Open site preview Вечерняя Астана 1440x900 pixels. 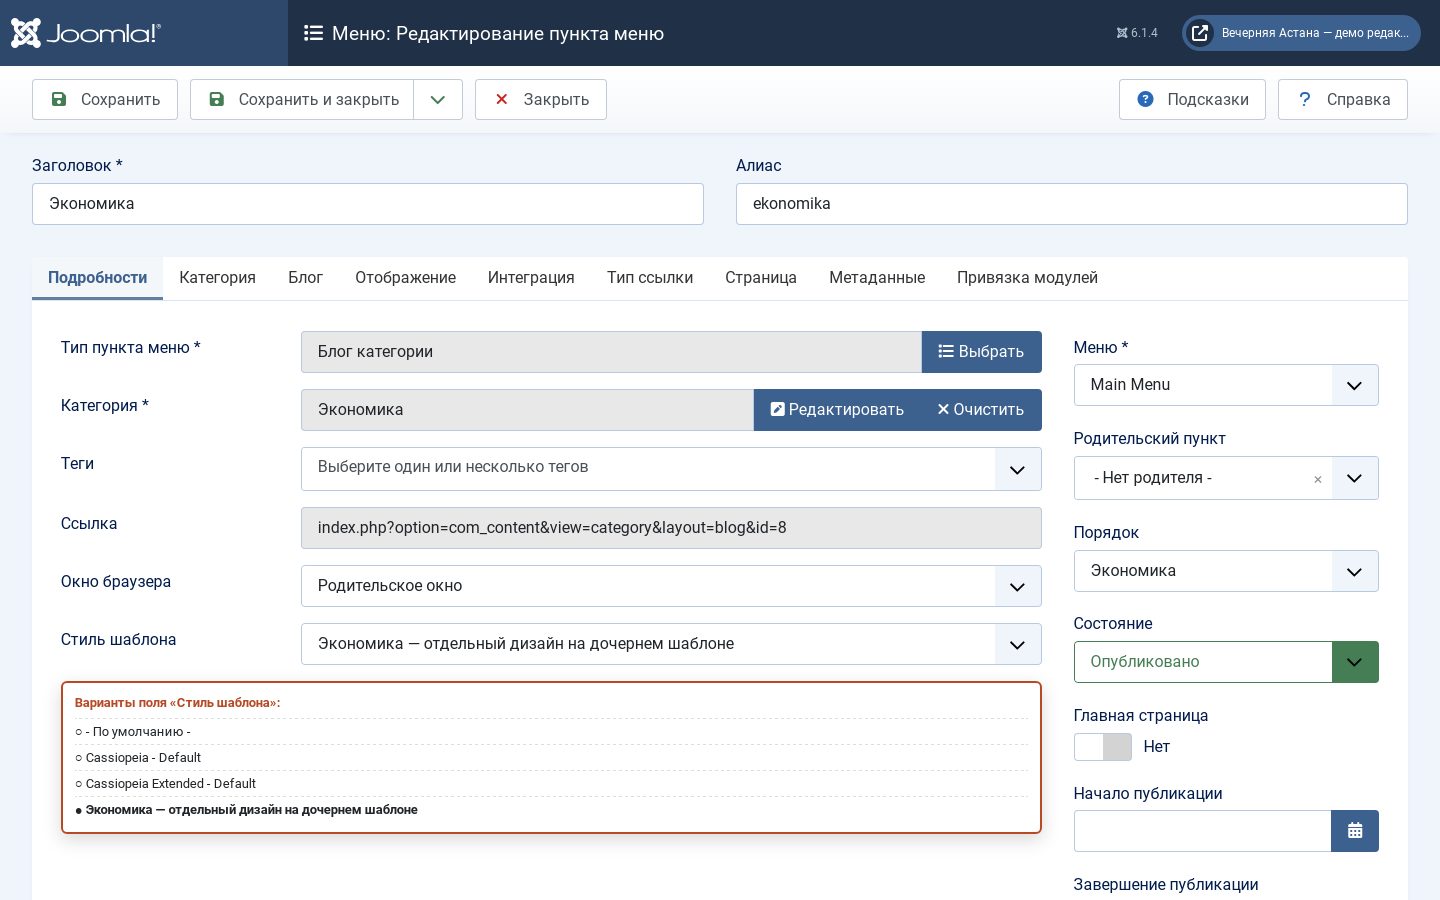pos(1301,33)
